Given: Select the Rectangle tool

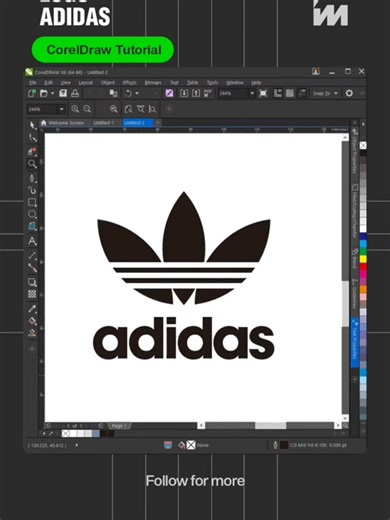Looking at the screenshot, I should click(32, 202).
